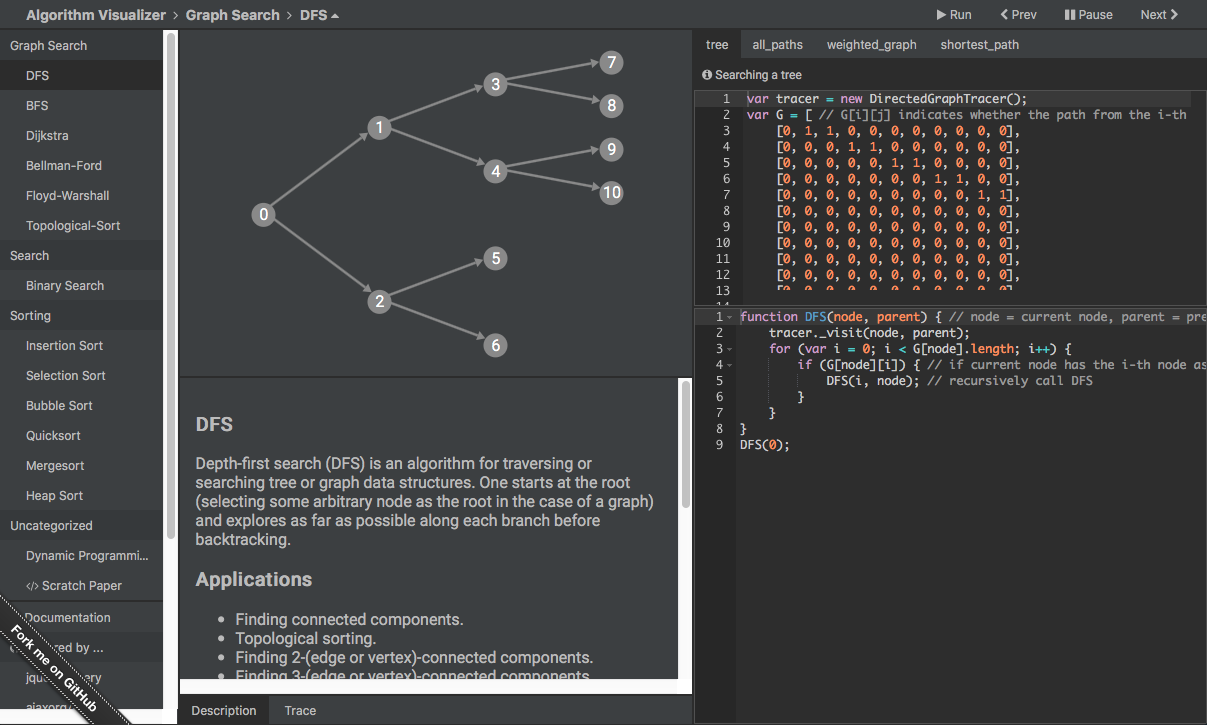The image size is (1207, 725).
Task: Advance with the Next button
Action: [1159, 15]
